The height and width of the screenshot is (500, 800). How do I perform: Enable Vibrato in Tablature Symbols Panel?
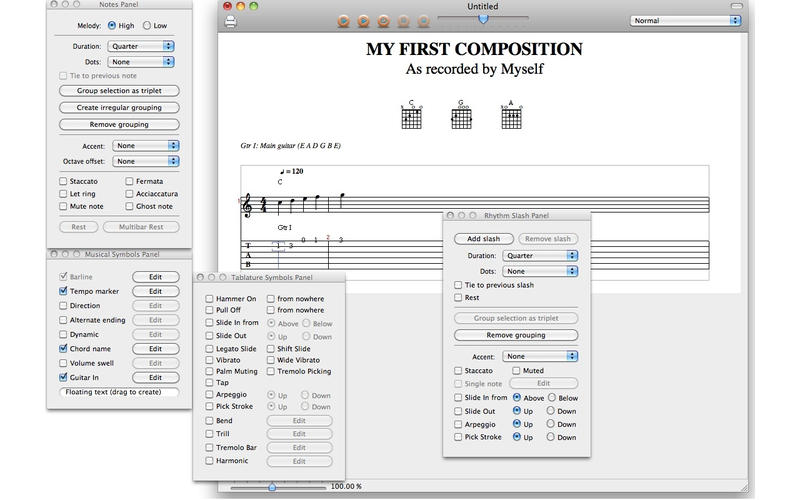click(x=209, y=360)
